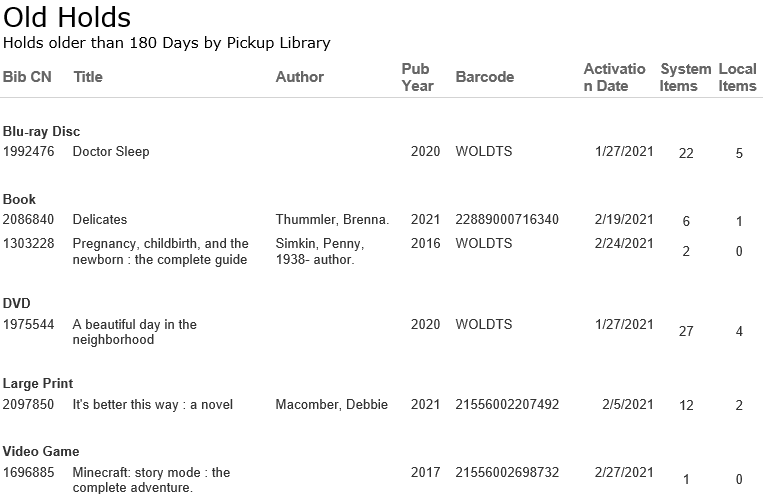
Task: Click the Local Items column header
Action: coord(737,77)
